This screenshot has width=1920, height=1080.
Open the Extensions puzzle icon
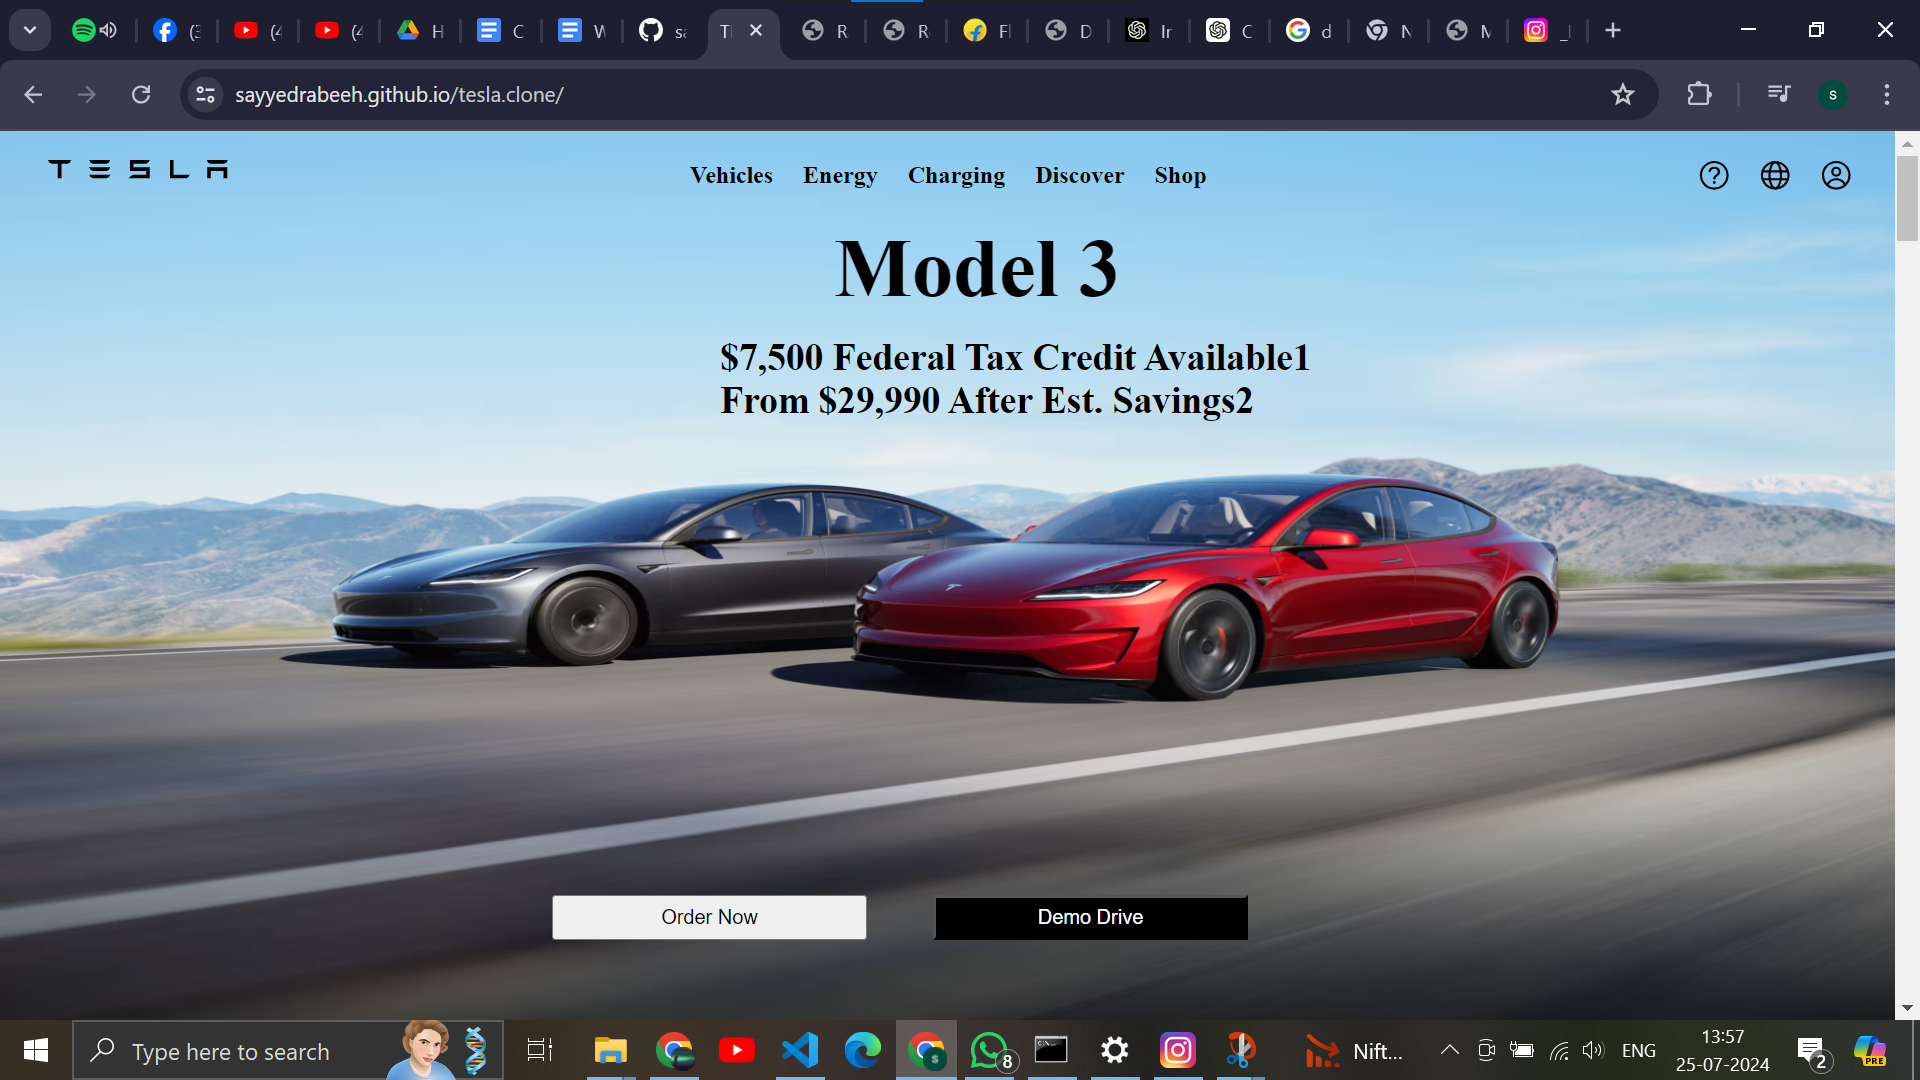click(1699, 94)
